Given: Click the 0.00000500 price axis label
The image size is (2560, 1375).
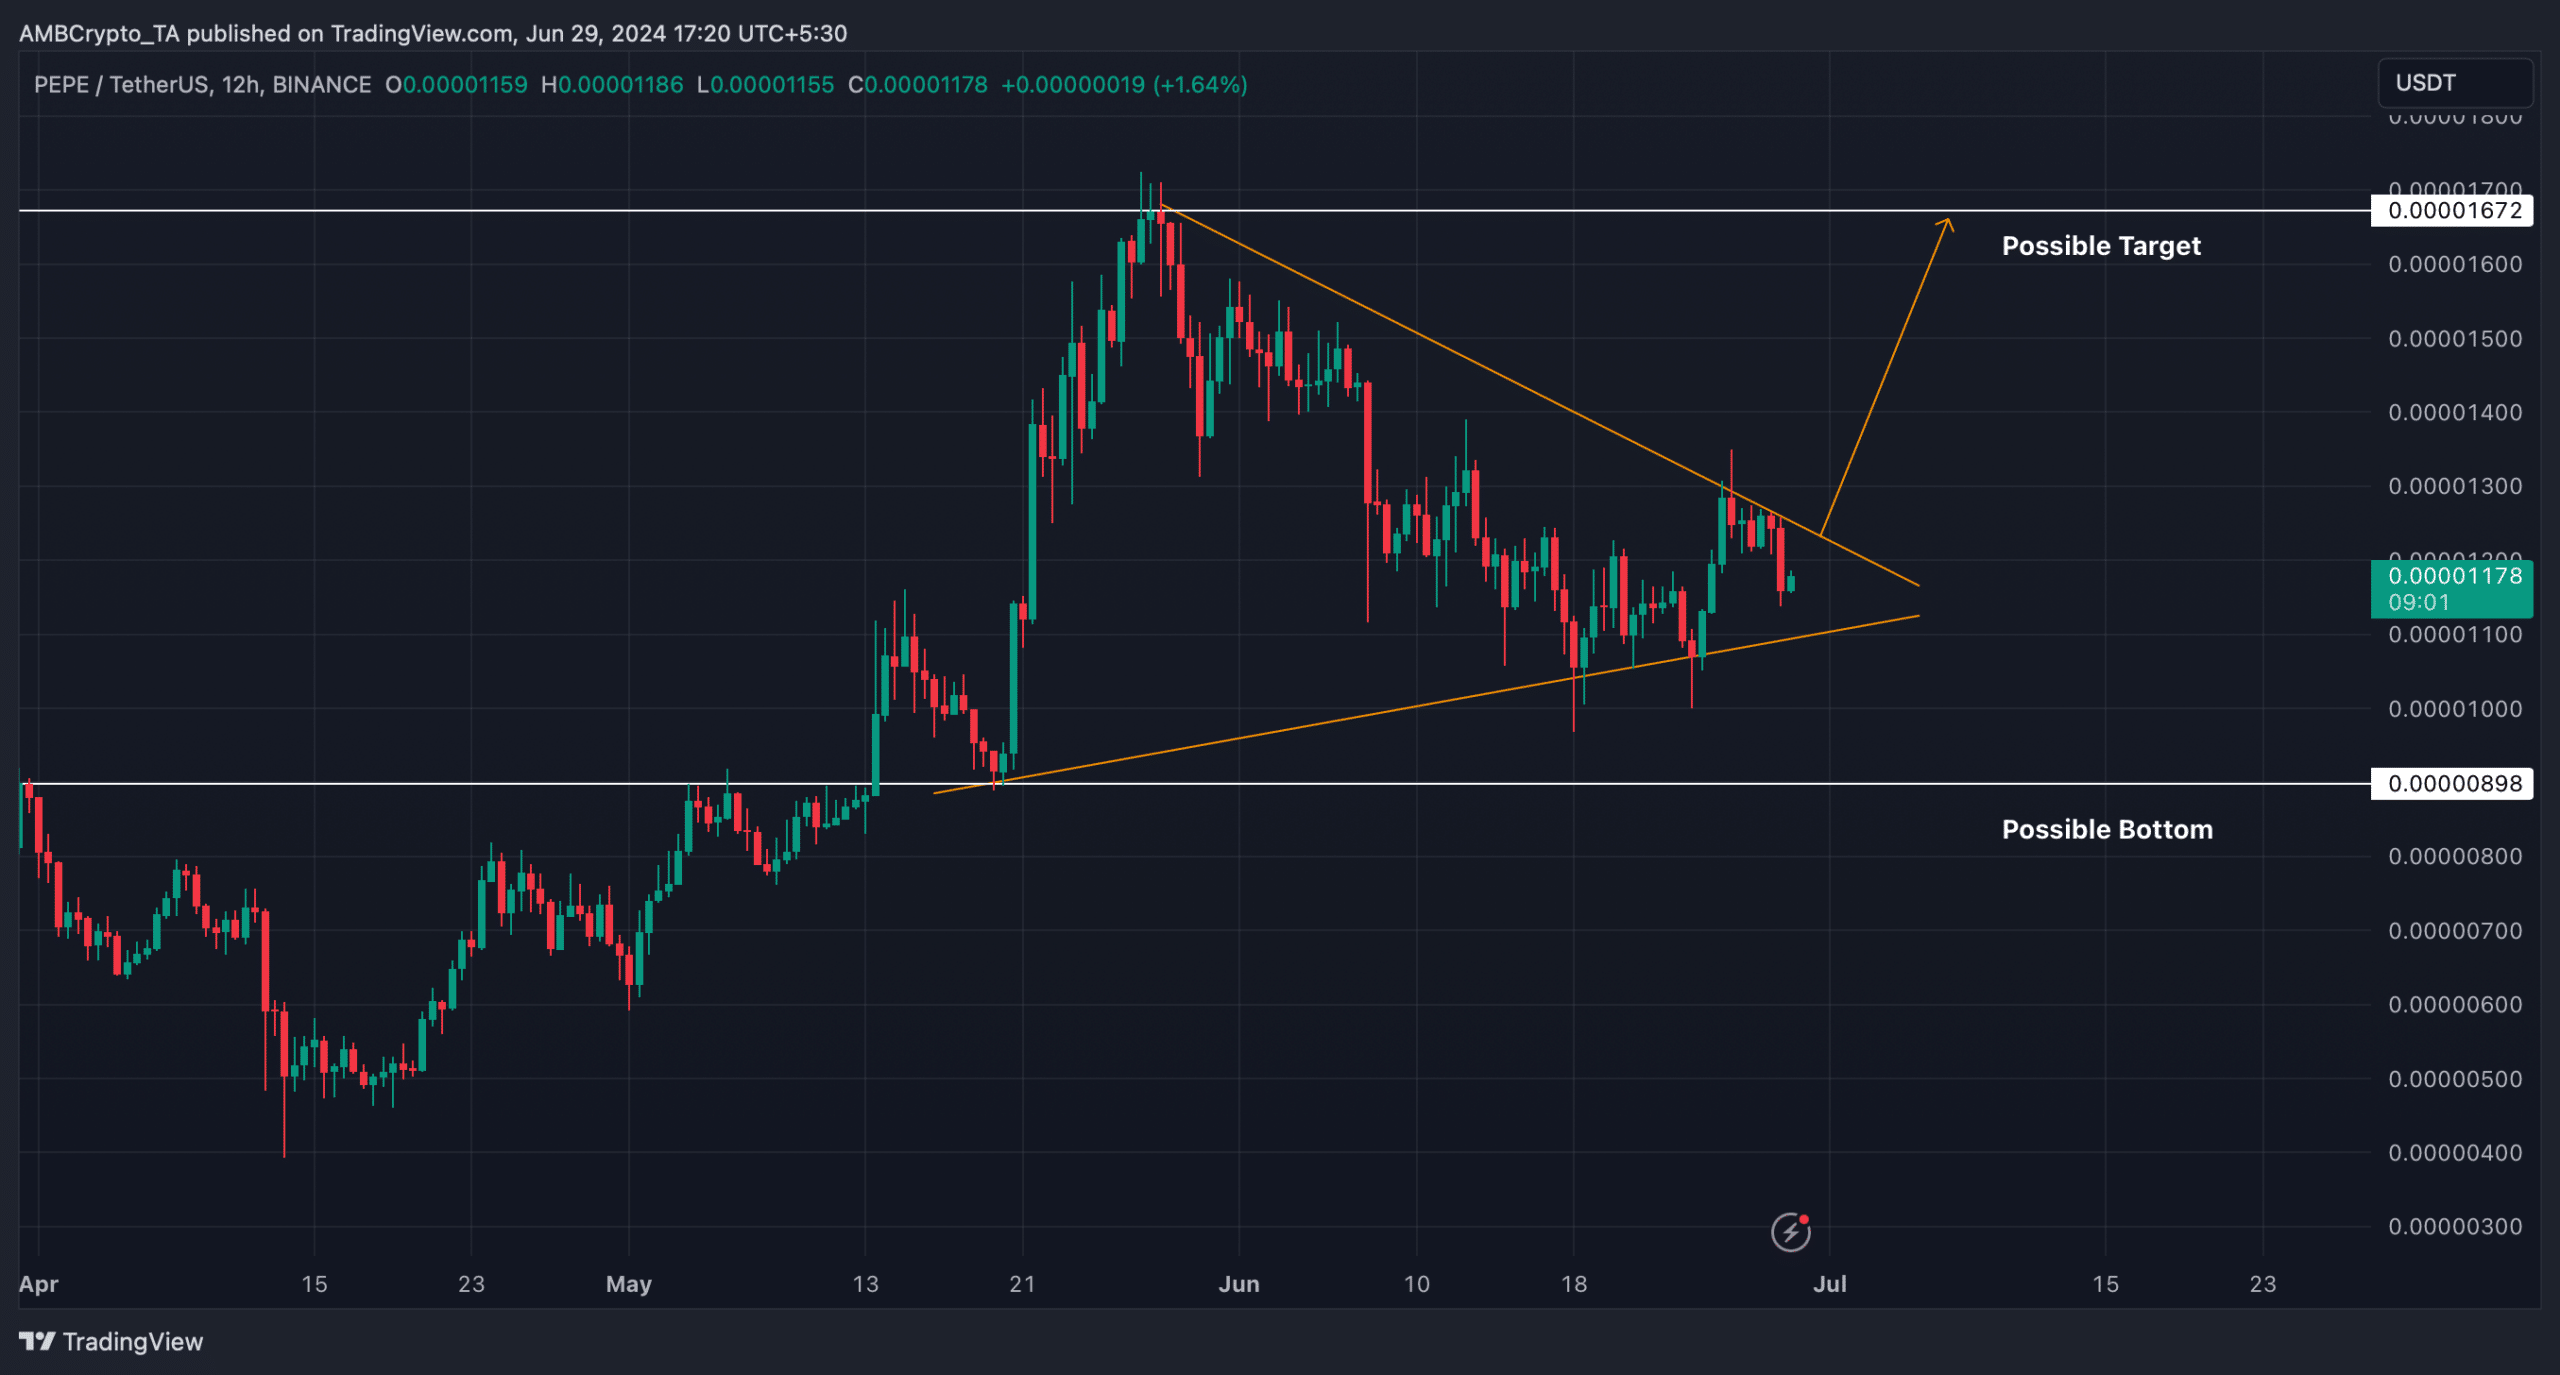Looking at the screenshot, I should click(x=2455, y=1078).
